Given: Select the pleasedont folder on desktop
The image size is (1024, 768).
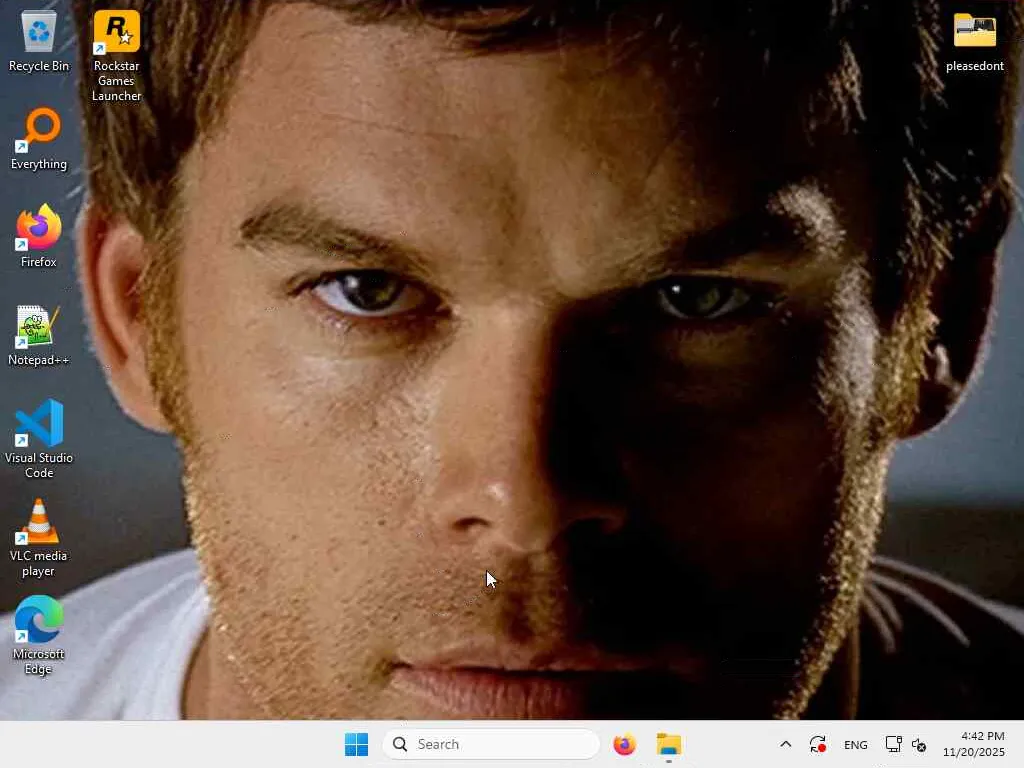Looking at the screenshot, I should [974, 40].
